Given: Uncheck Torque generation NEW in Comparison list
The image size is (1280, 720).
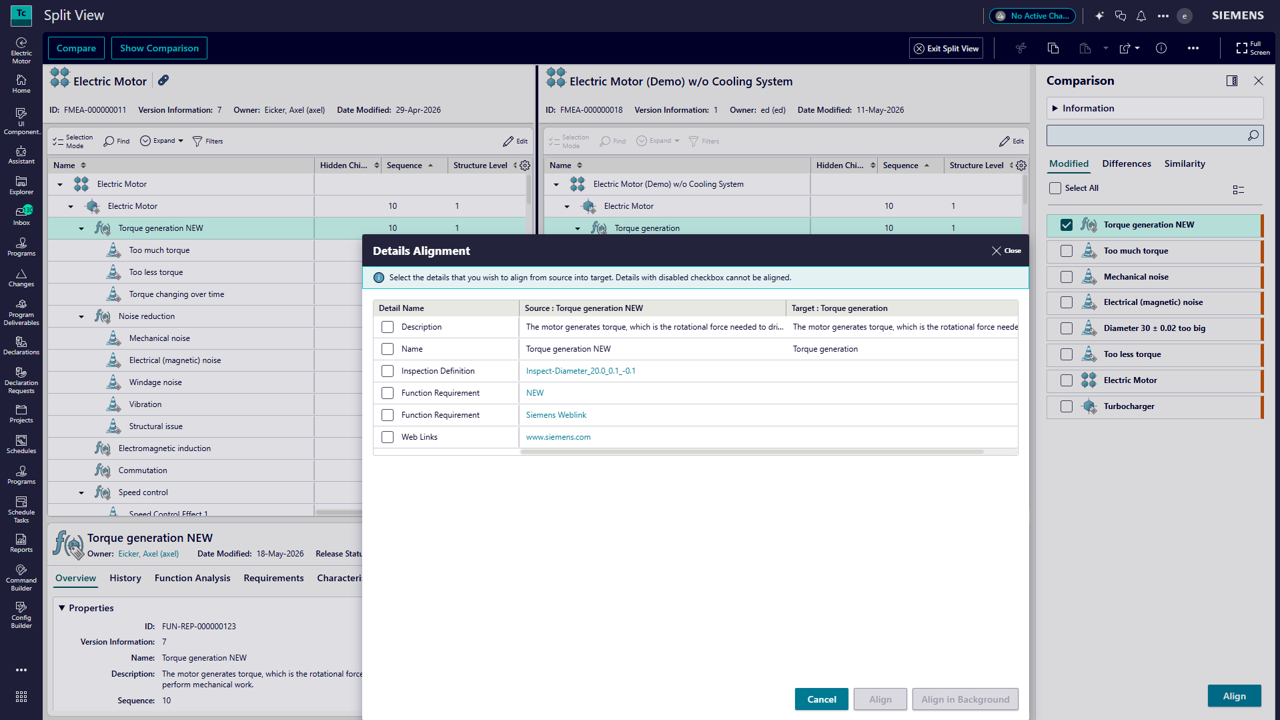Looking at the screenshot, I should 1066,225.
